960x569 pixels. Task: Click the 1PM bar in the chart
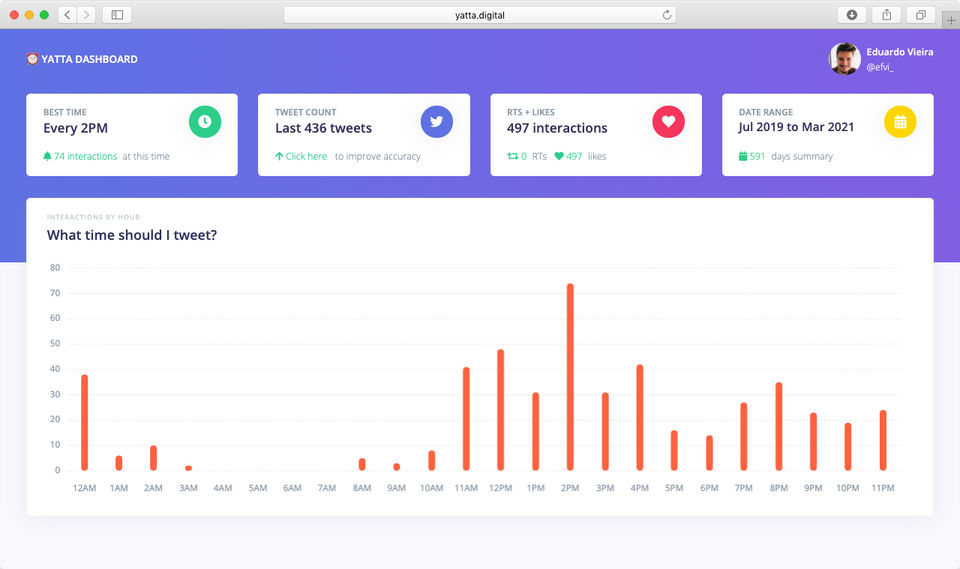click(x=536, y=431)
